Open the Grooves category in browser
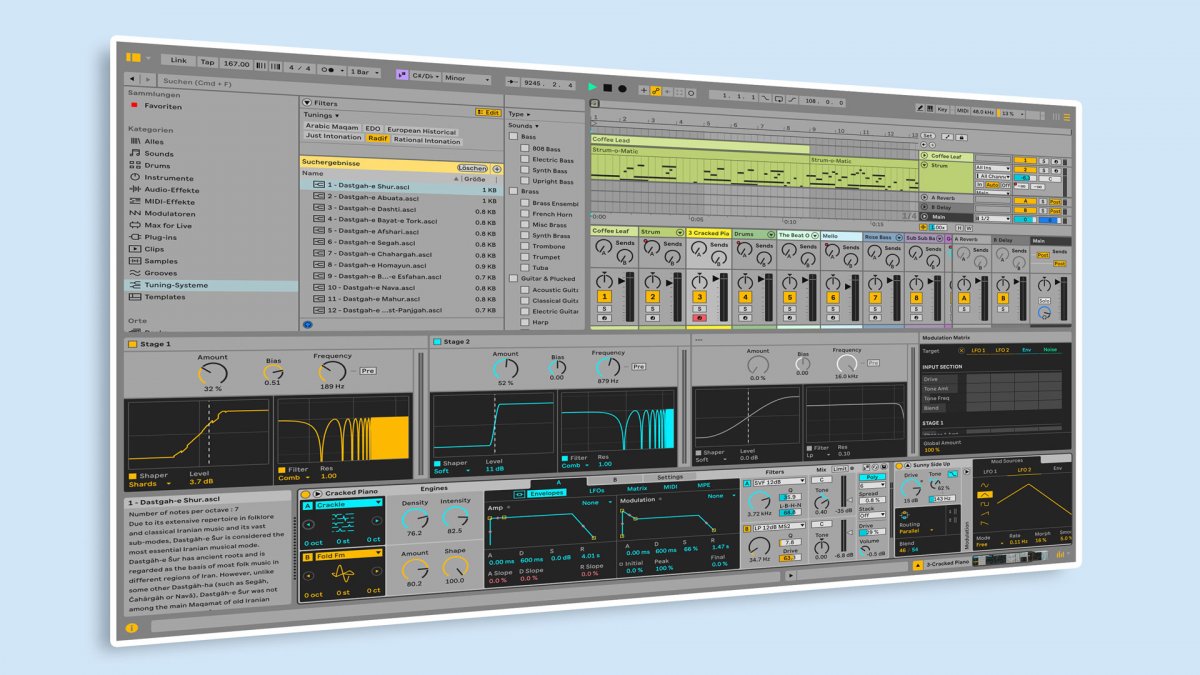The width and height of the screenshot is (1200, 675). (x=160, y=273)
